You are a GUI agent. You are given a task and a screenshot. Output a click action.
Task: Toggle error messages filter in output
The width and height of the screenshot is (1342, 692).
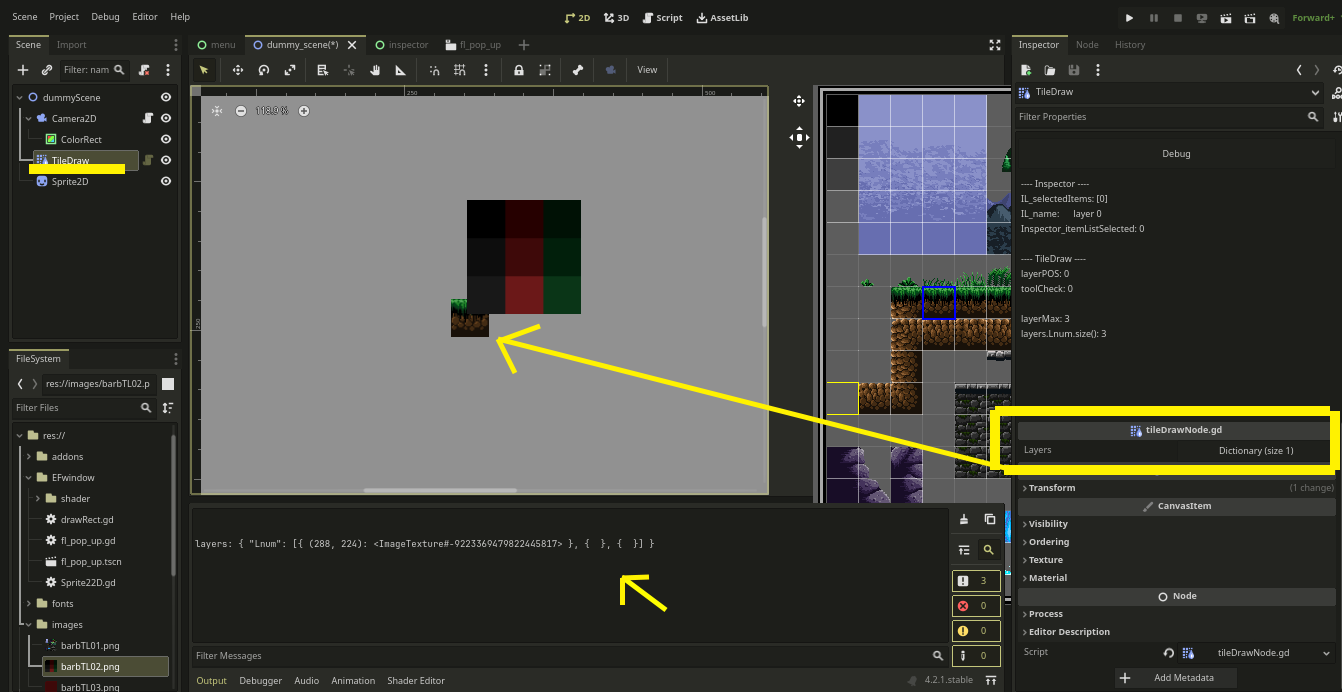[x=975, y=606]
